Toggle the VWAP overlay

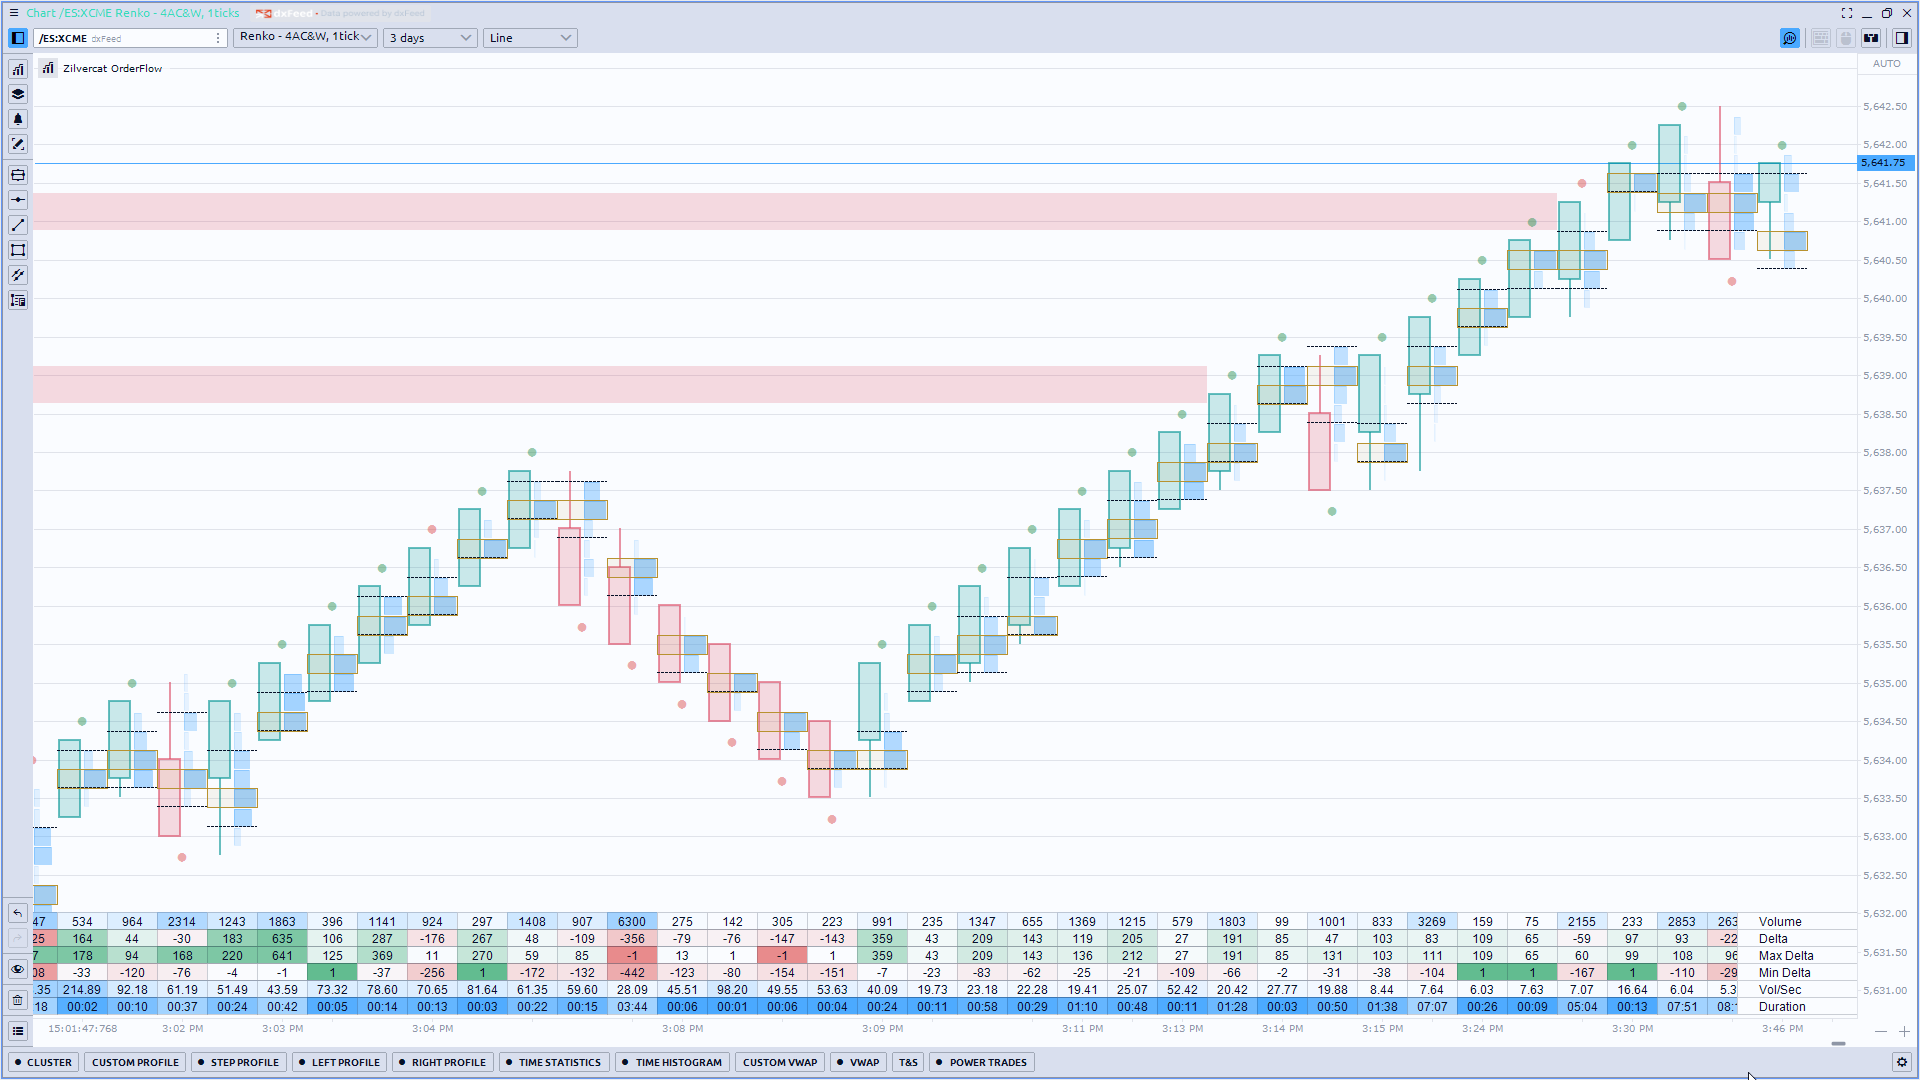(x=859, y=1062)
